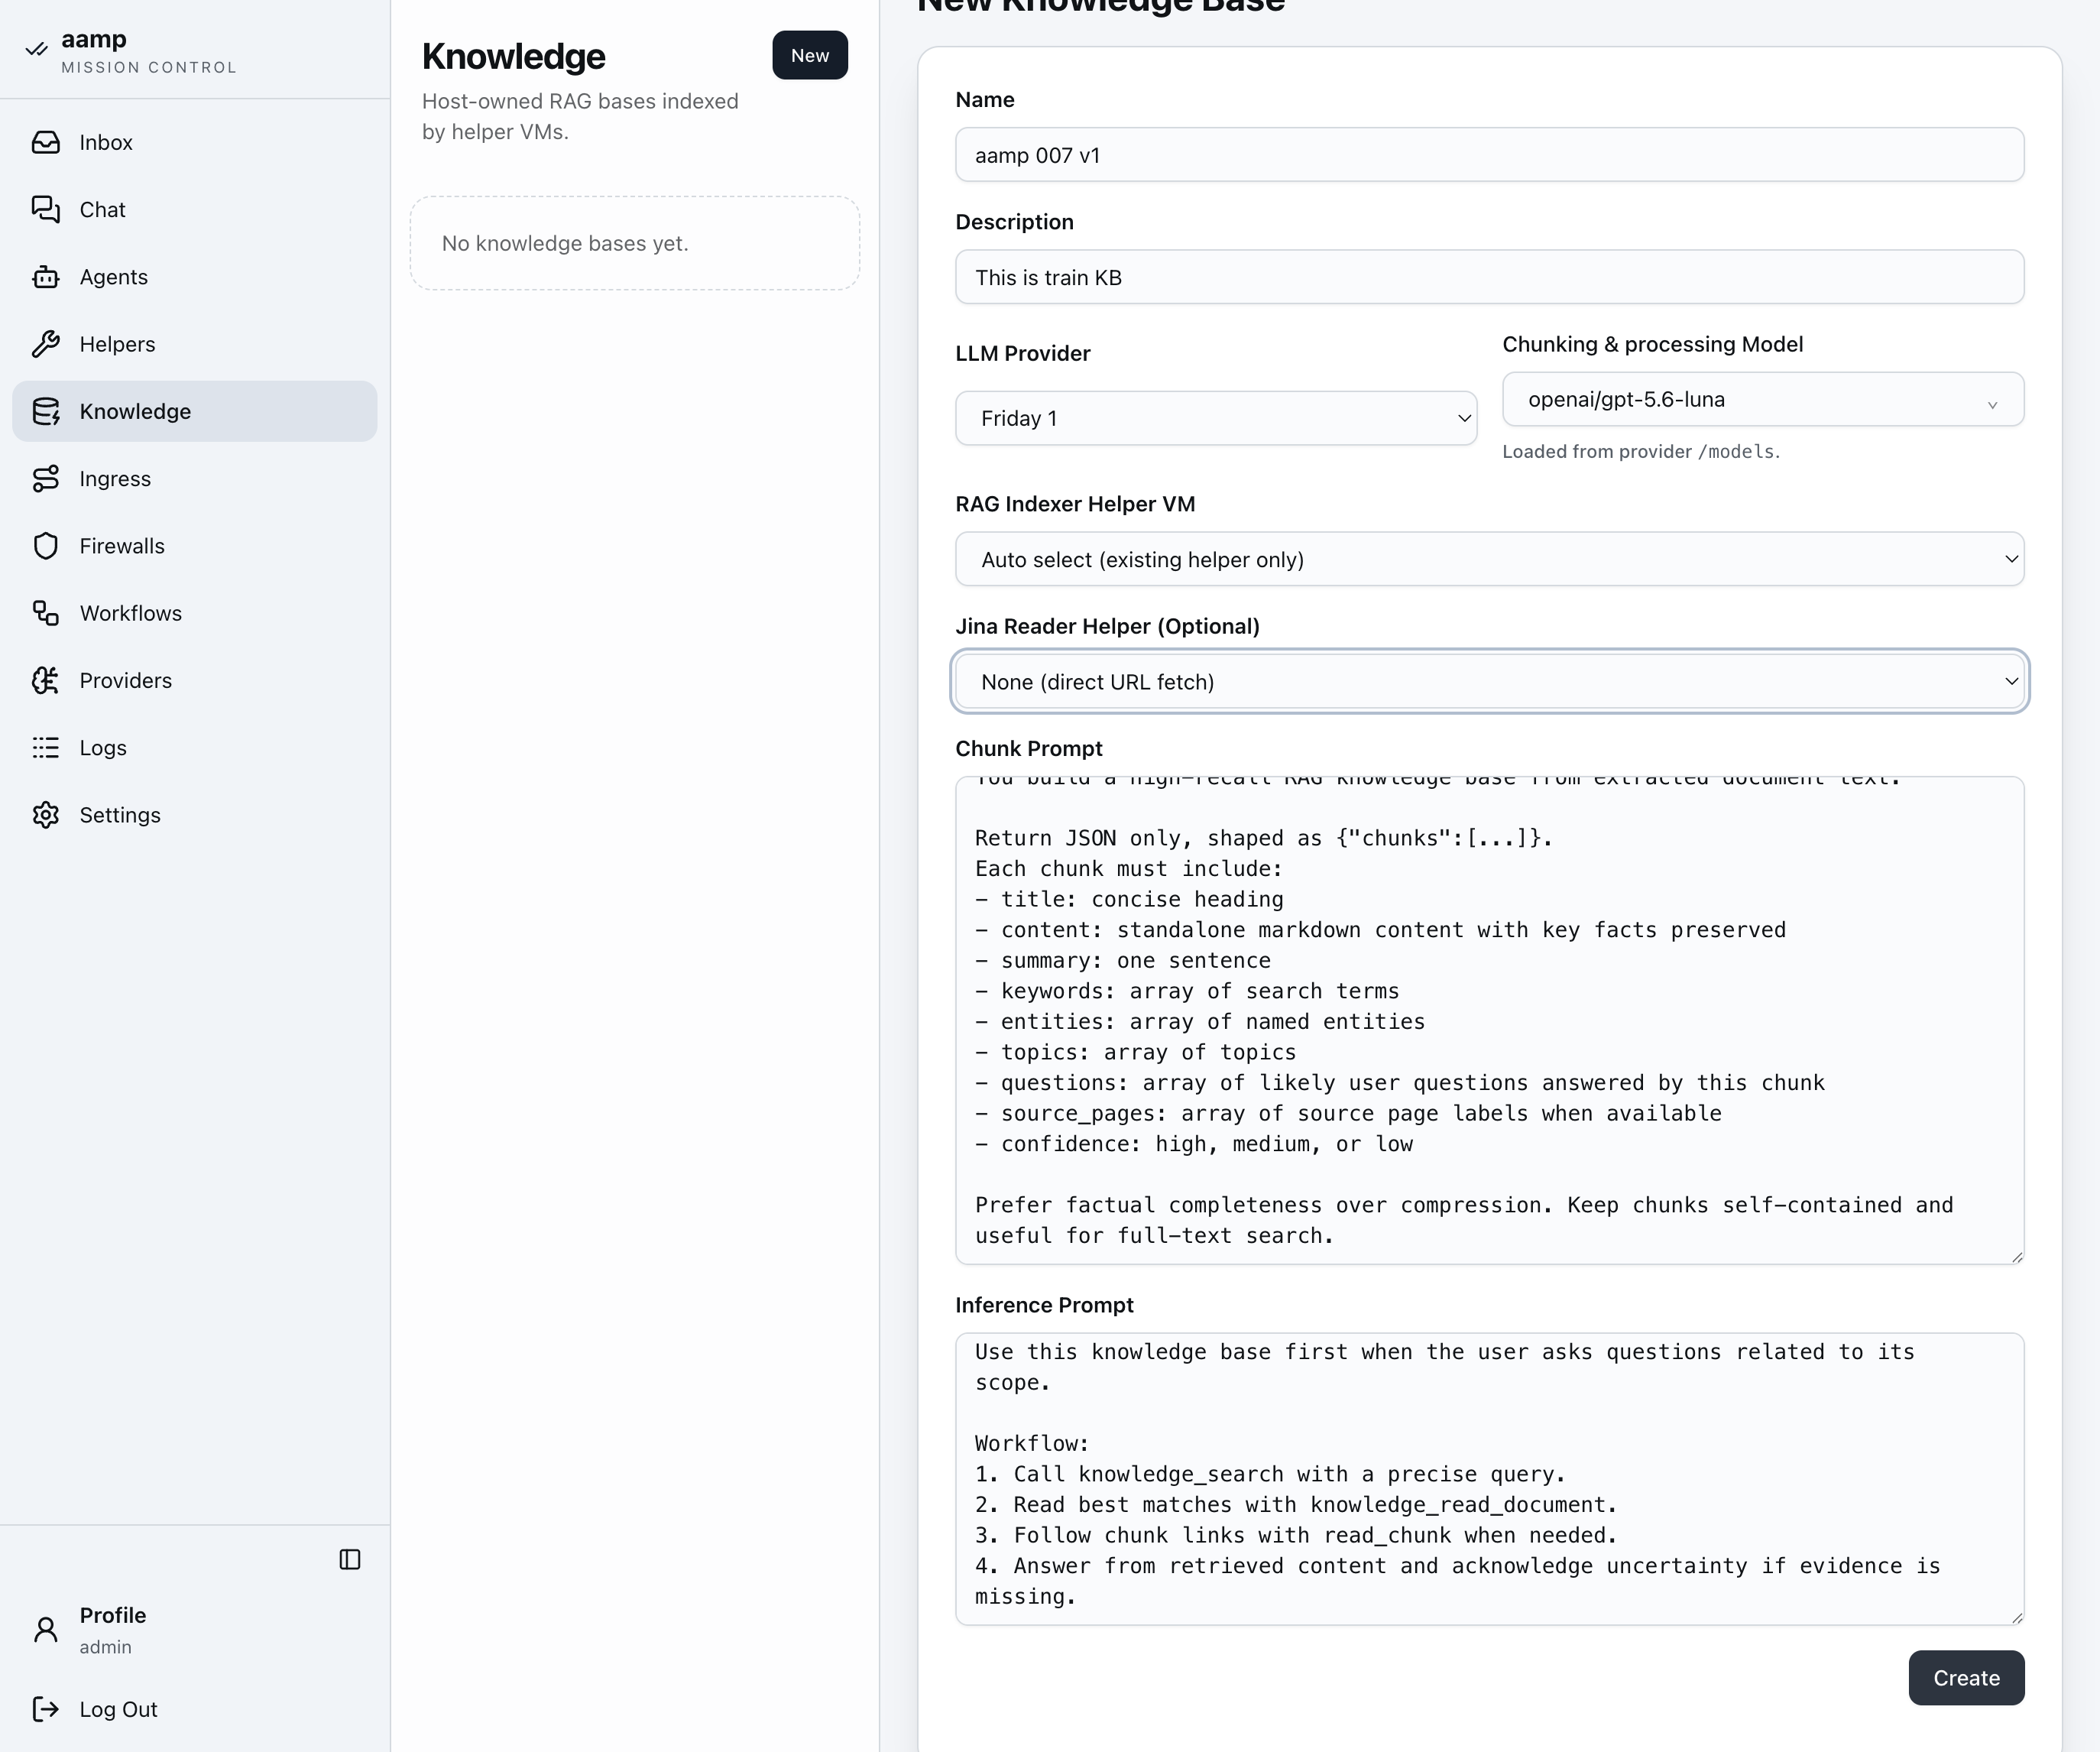View Logs label in sidebar
Screen dimensions: 2100x1752
pyautogui.click(x=103, y=748)
